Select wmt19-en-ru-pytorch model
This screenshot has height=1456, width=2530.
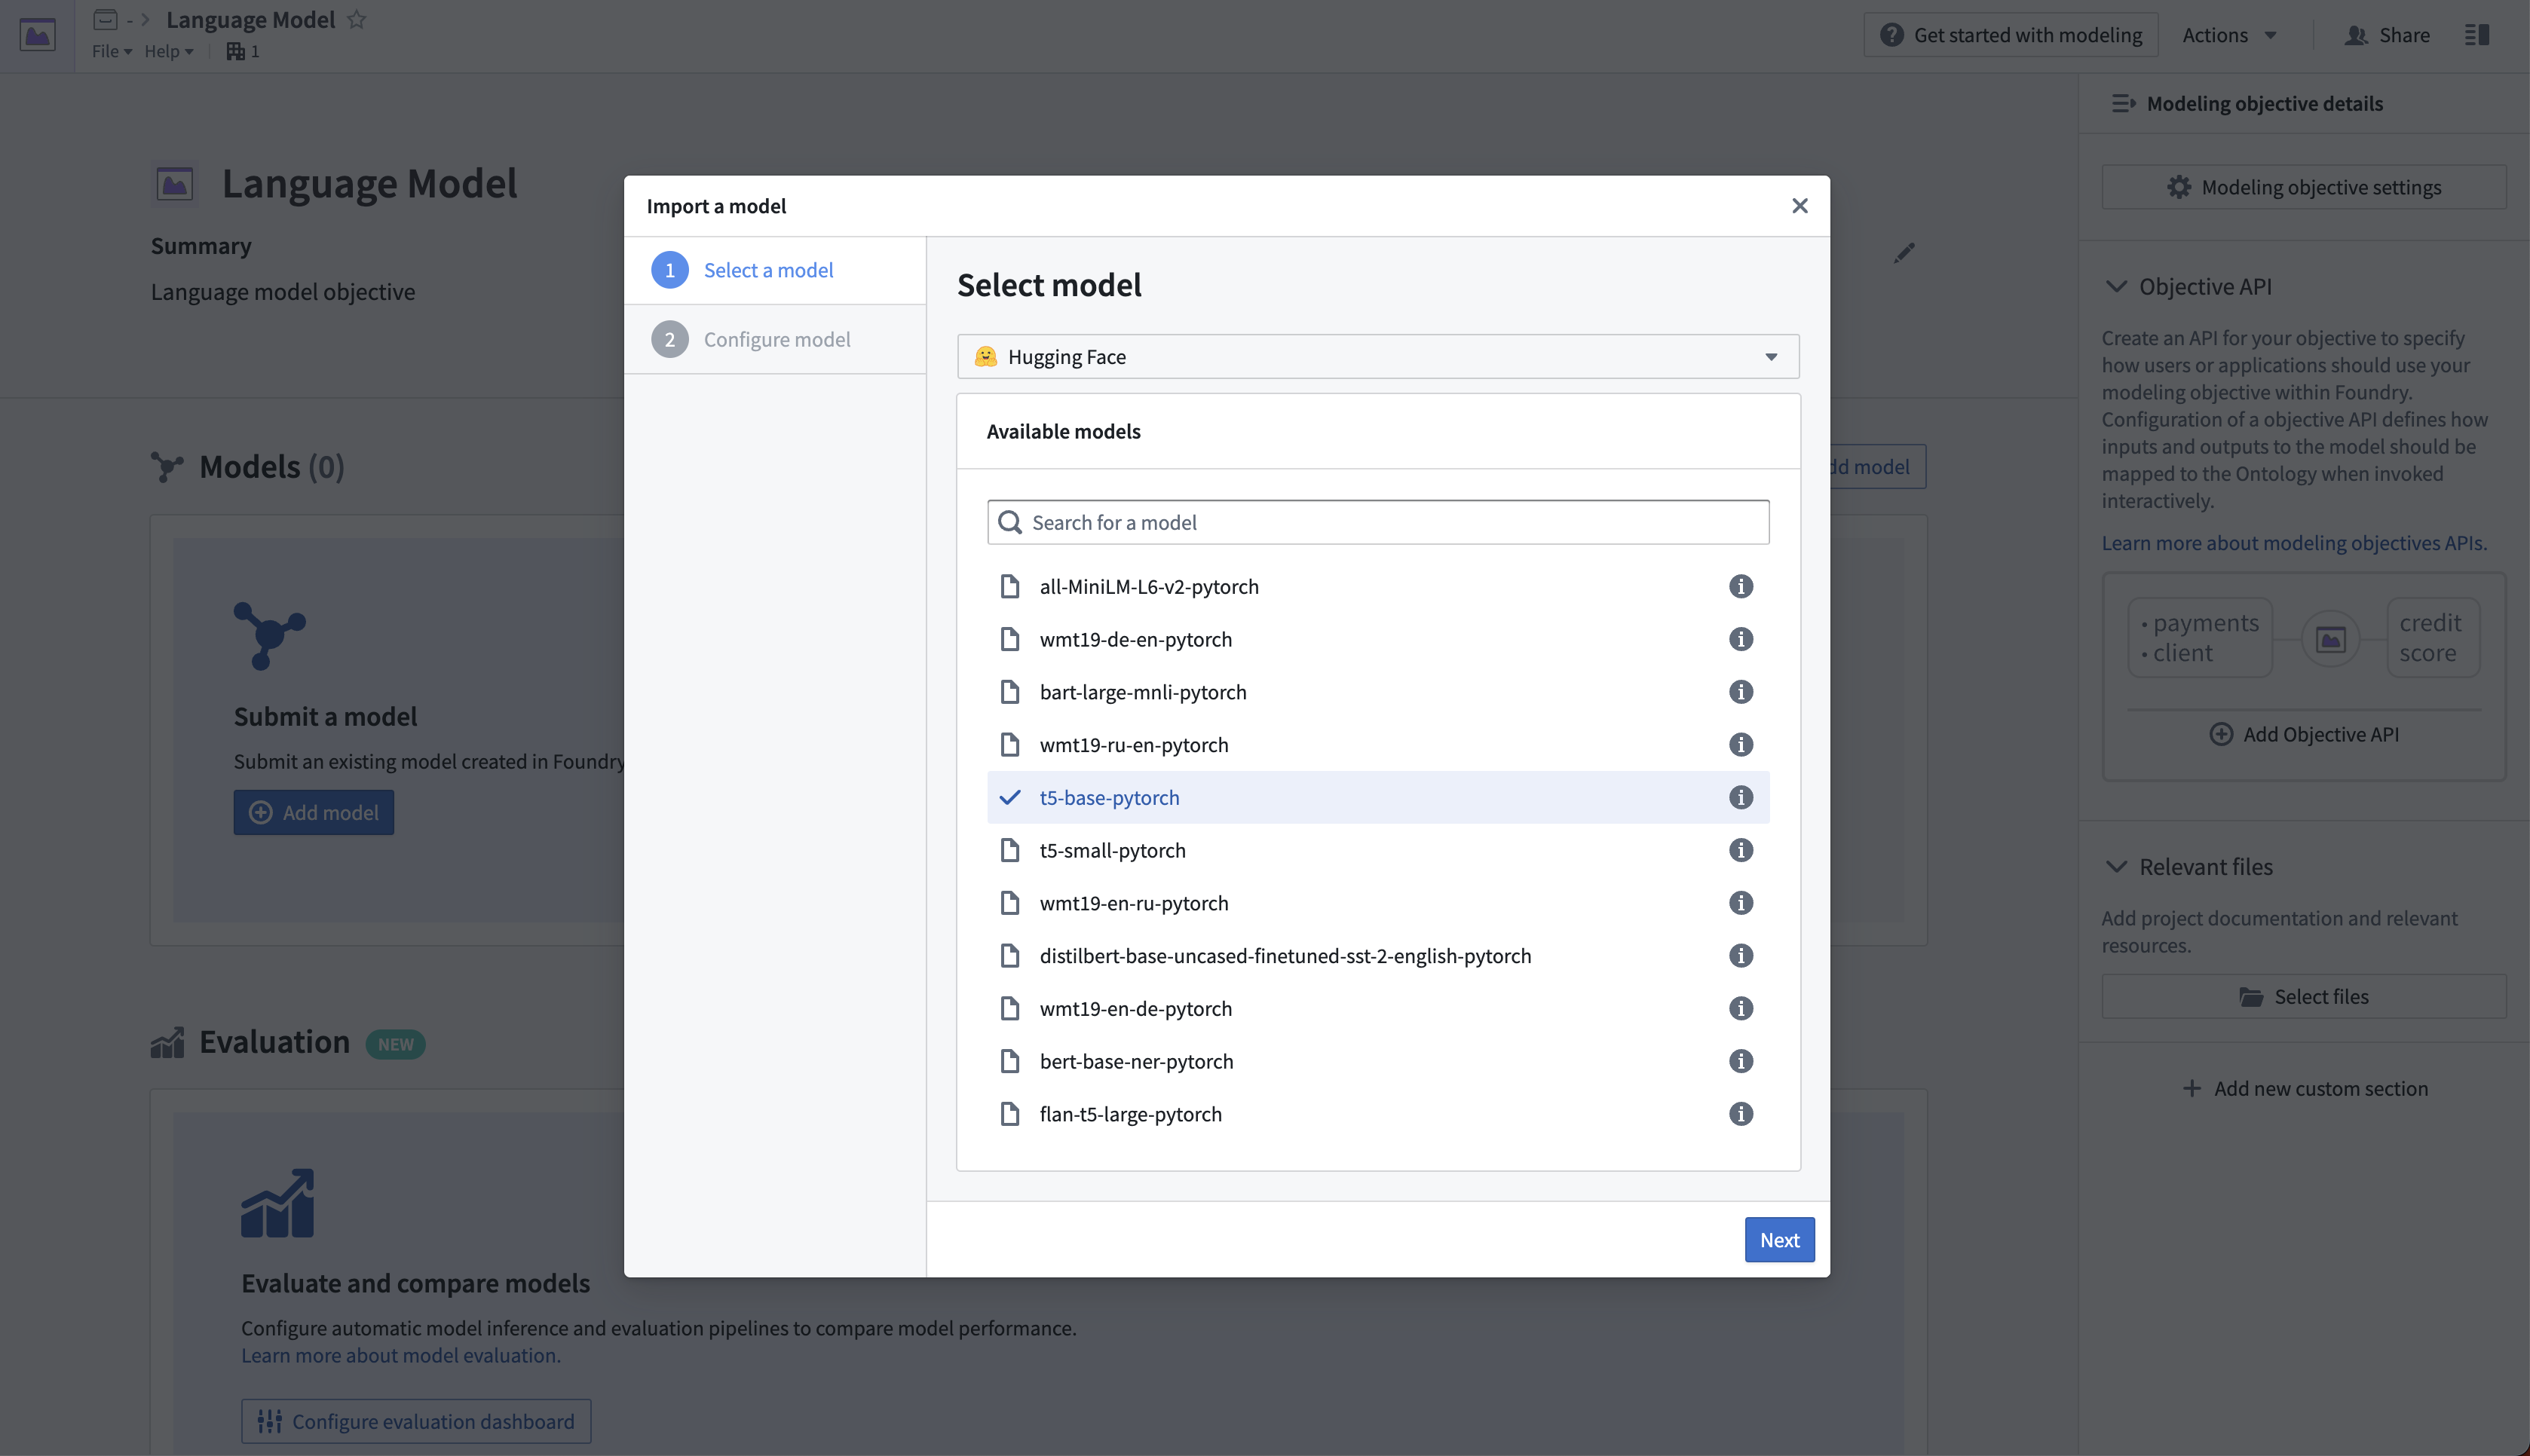tap(1378, 903)
